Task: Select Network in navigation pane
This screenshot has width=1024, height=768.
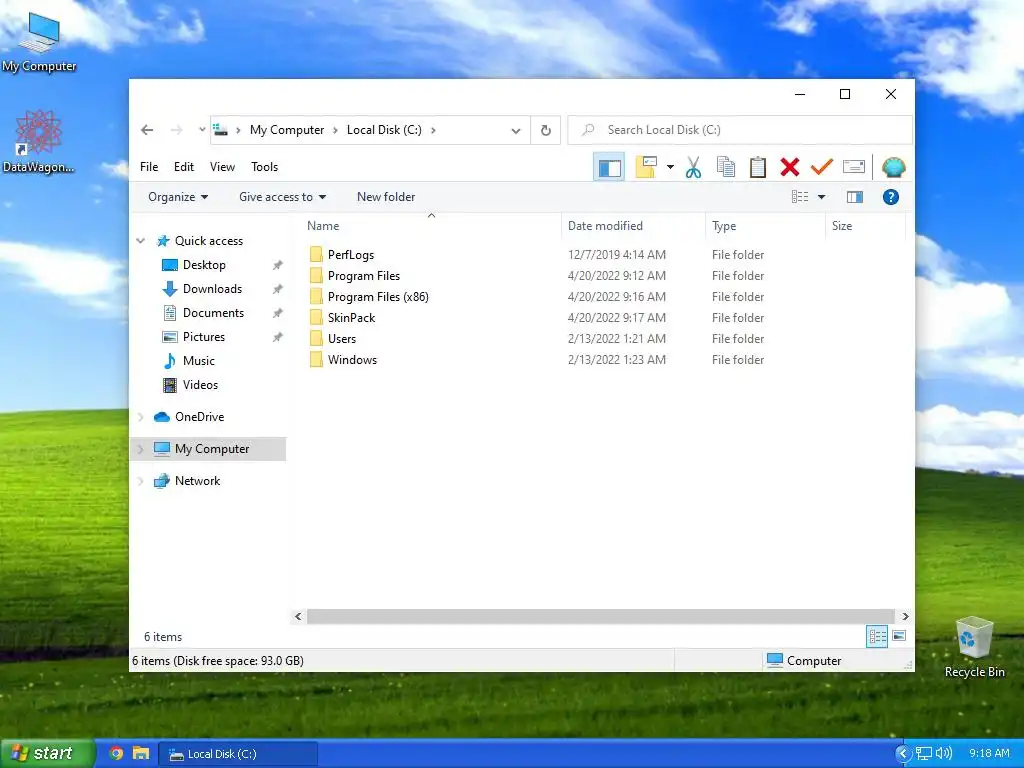Action: [197, 481]
